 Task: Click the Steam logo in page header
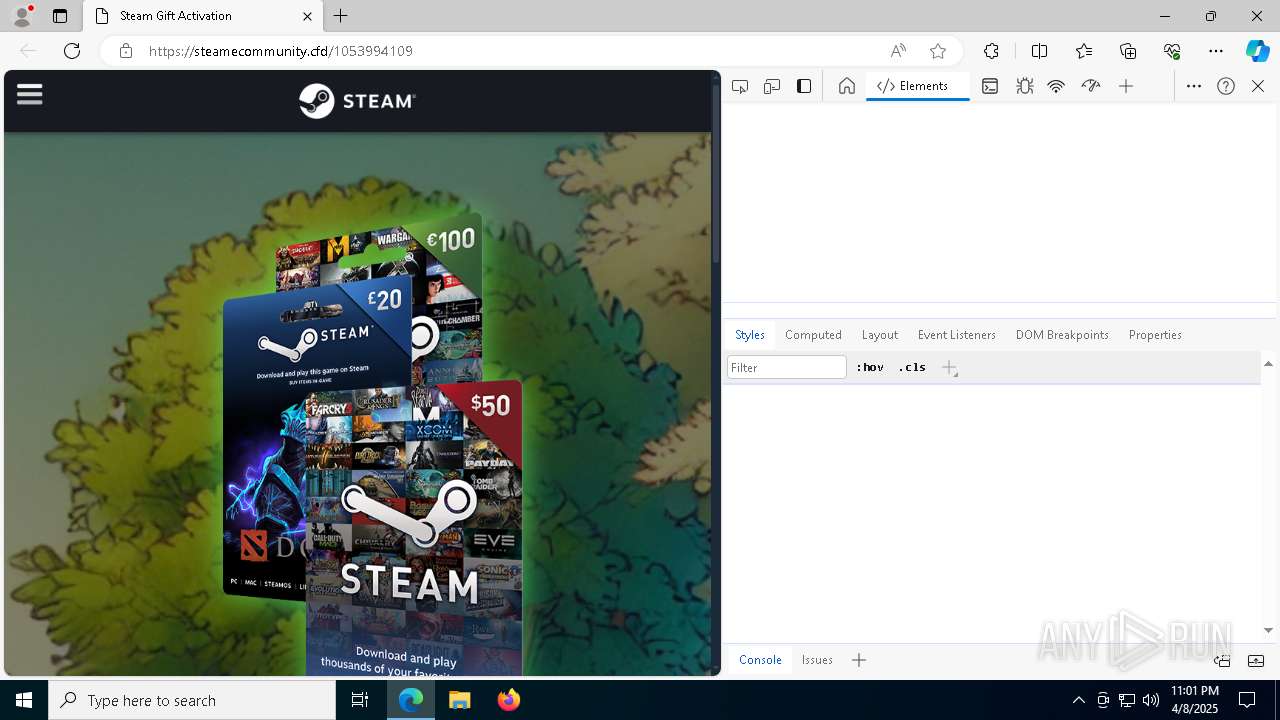(x=357, y=101)
